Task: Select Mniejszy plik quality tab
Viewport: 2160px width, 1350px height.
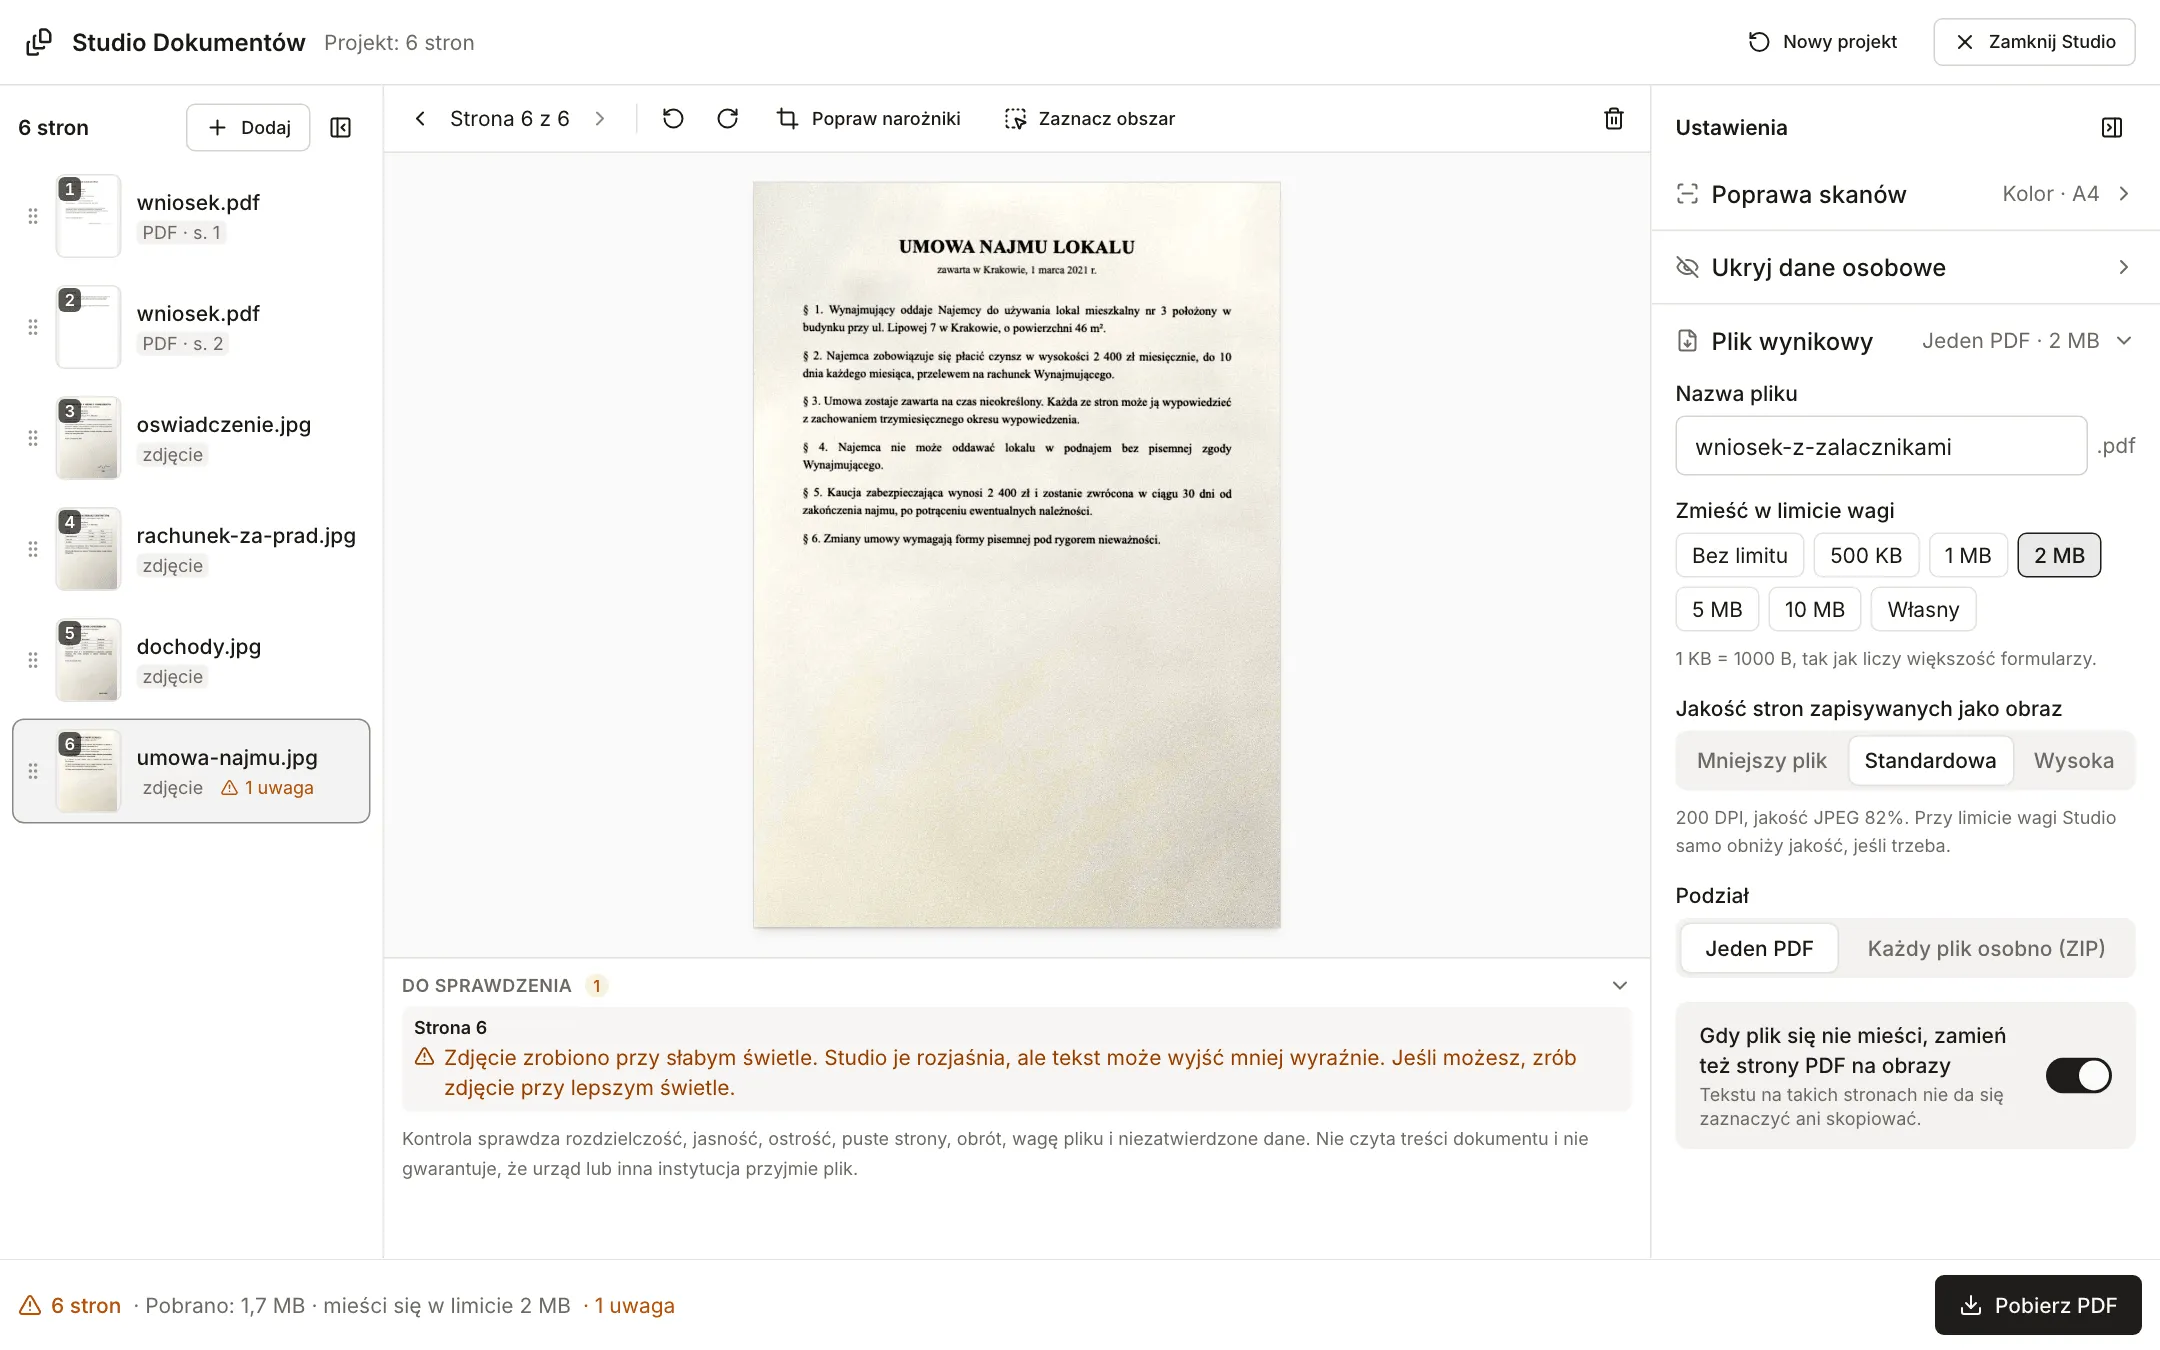Action: coord(1762,760)
